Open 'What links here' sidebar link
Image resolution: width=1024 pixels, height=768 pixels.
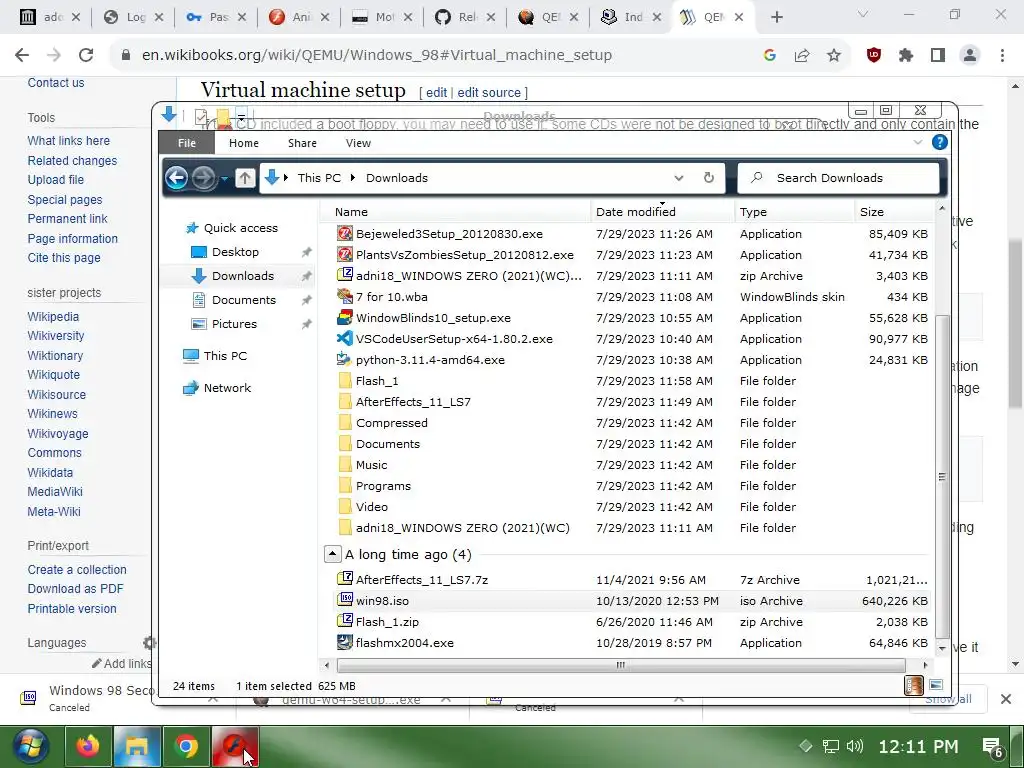(69, 141)
